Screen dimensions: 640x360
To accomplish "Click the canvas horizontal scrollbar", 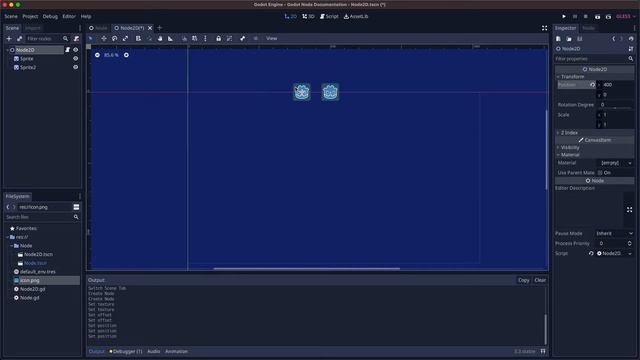I will (x=307, y=269).
